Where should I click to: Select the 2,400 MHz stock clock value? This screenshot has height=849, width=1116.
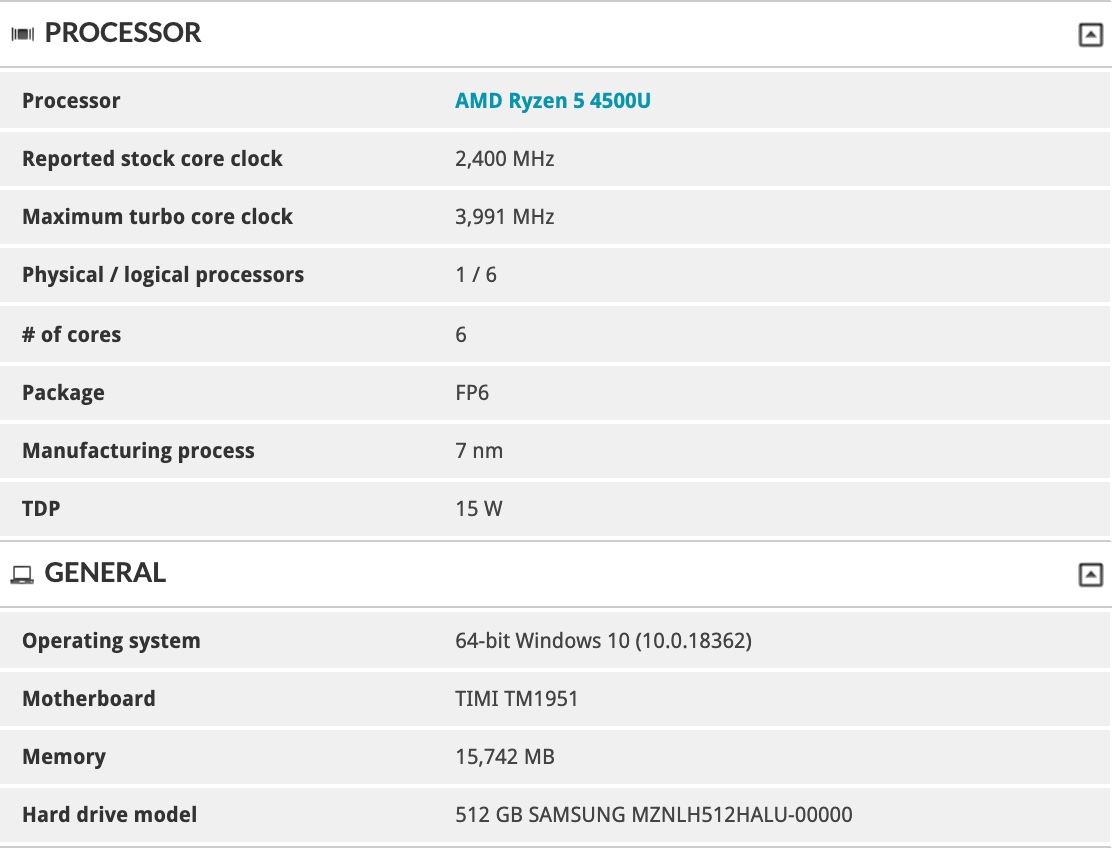click(504, 159)
